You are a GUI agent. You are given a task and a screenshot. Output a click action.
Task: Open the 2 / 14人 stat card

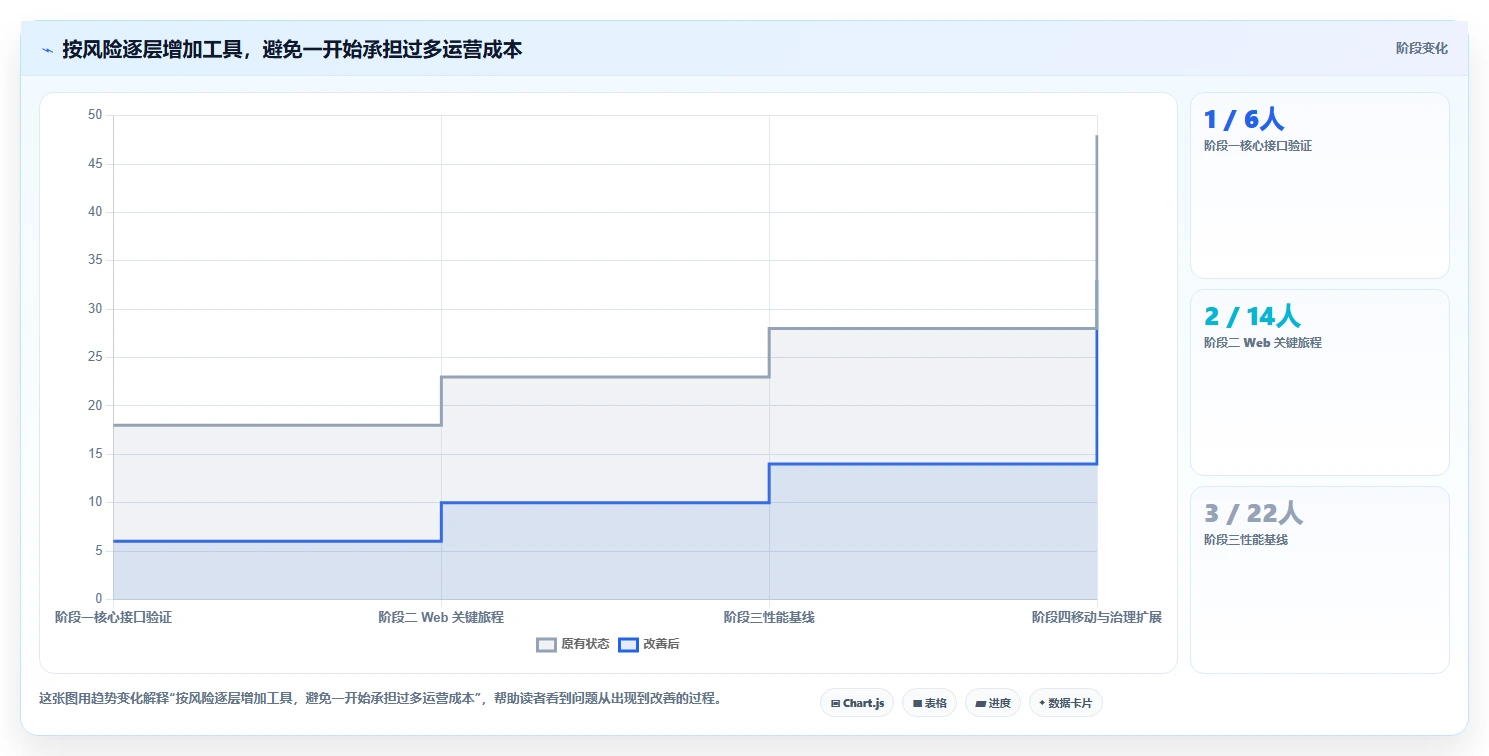click(x=1319, y=382)
